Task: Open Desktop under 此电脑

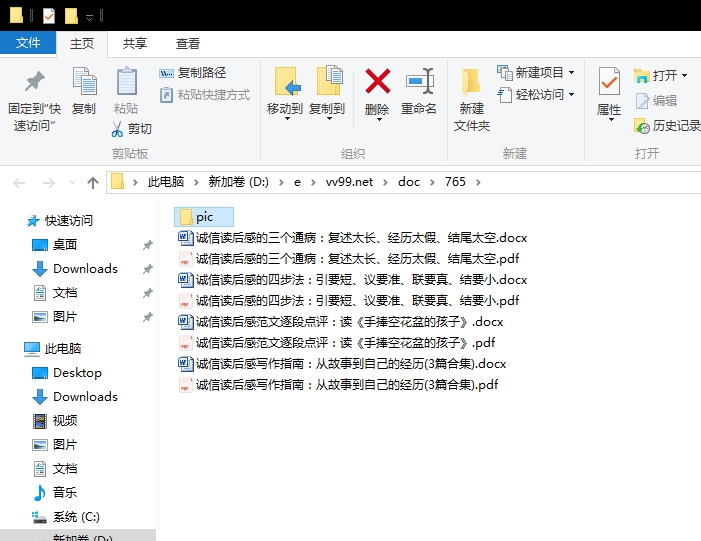Action: coord(67,372)
